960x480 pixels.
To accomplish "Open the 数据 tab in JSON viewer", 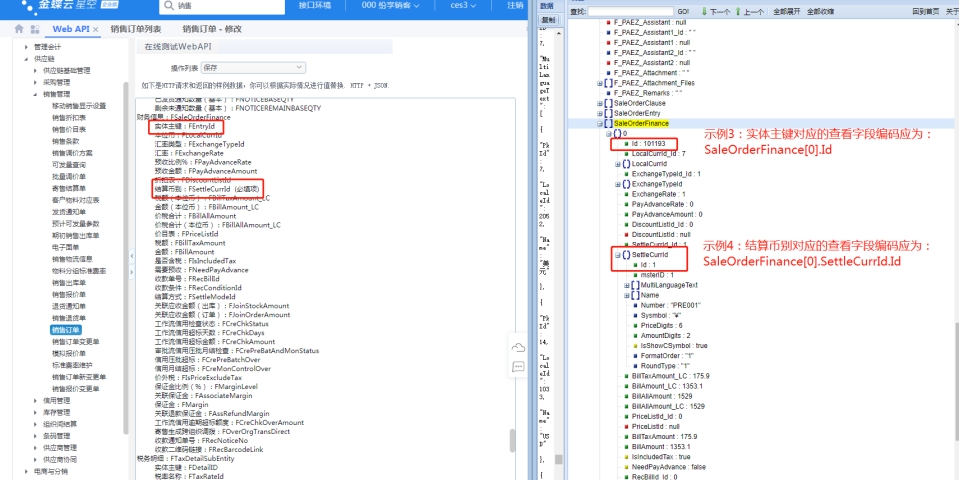I will [x=547, y=6].
